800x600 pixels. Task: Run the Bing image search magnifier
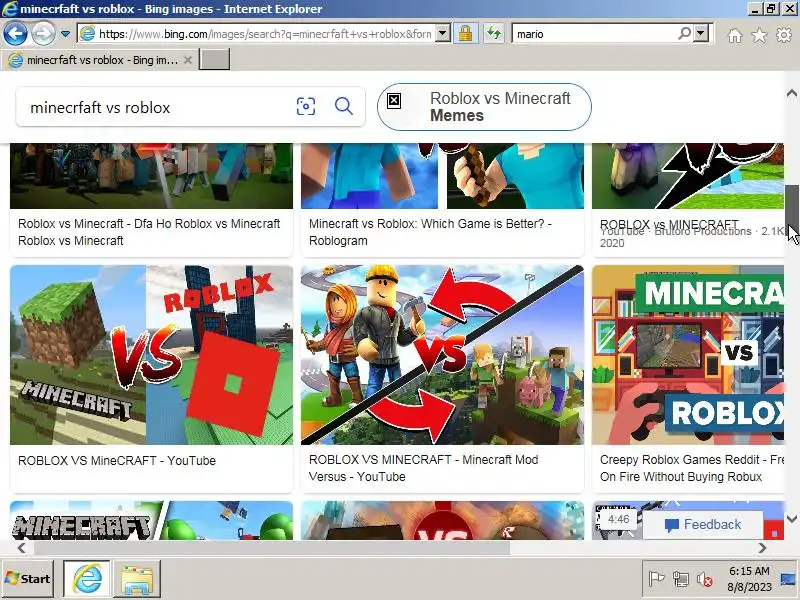(x=344, y=106)
